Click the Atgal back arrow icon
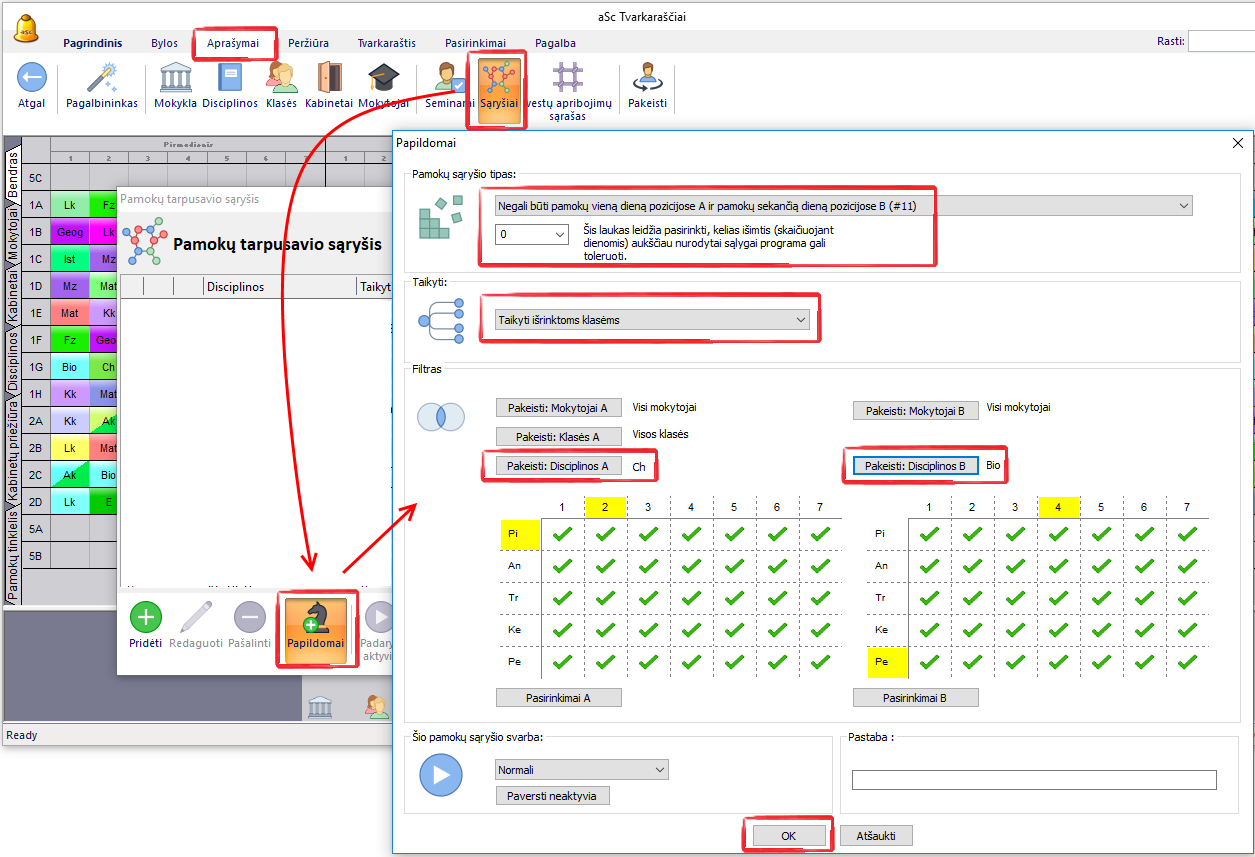 pos(32,78)
